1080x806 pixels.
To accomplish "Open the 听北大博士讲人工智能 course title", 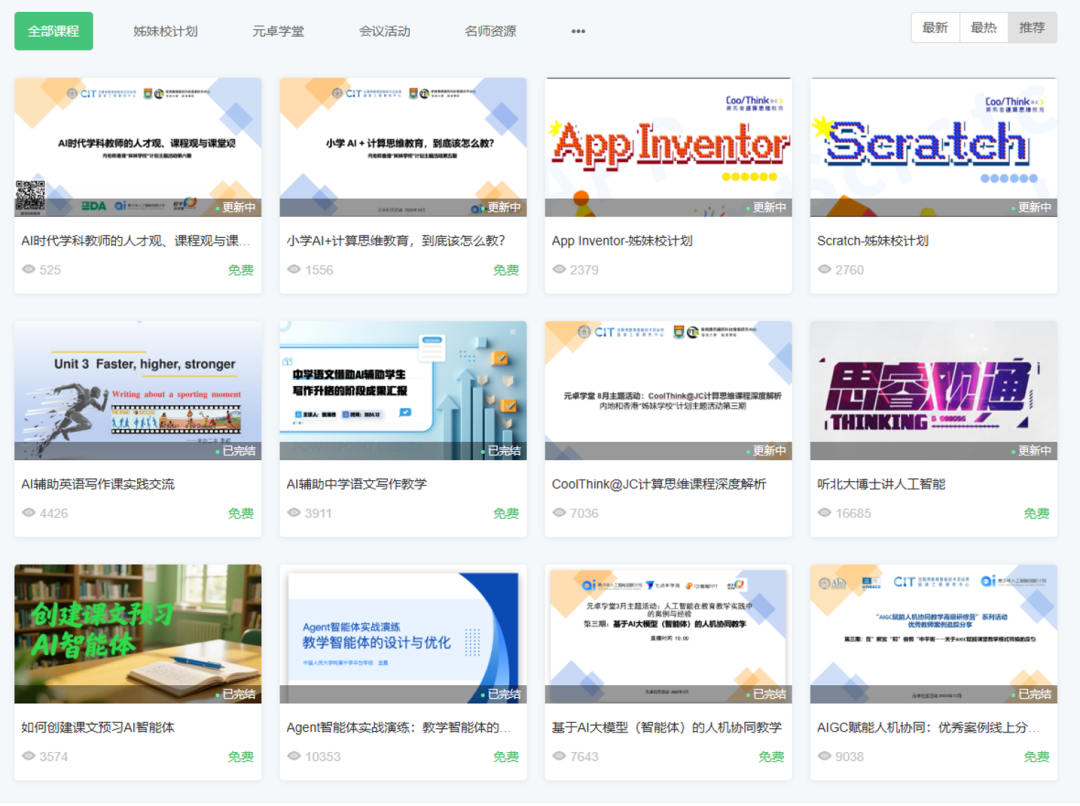I will click(881, 484).
